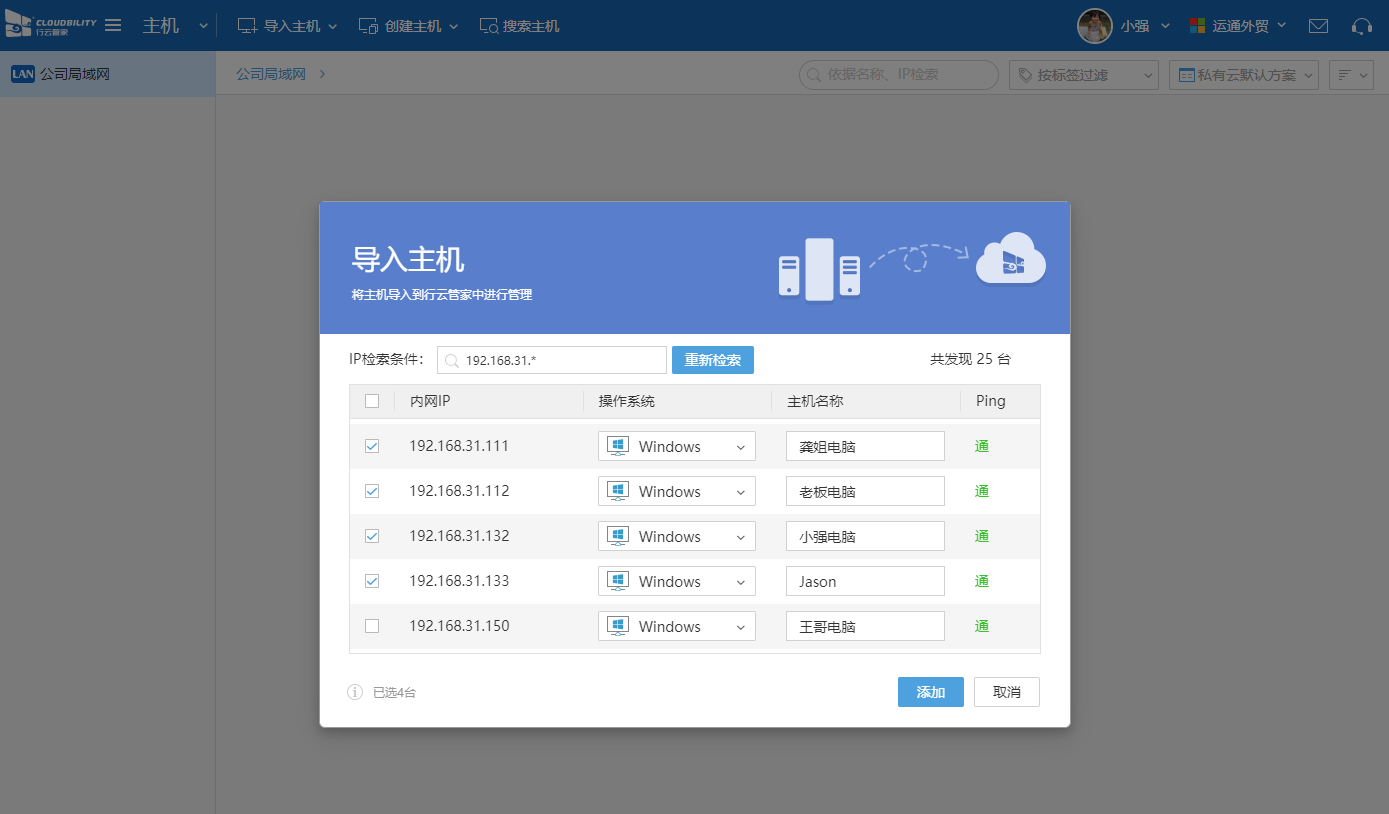
Task: Check the checkbox for 192.168.31.150
Action: (x=372, y=626)
